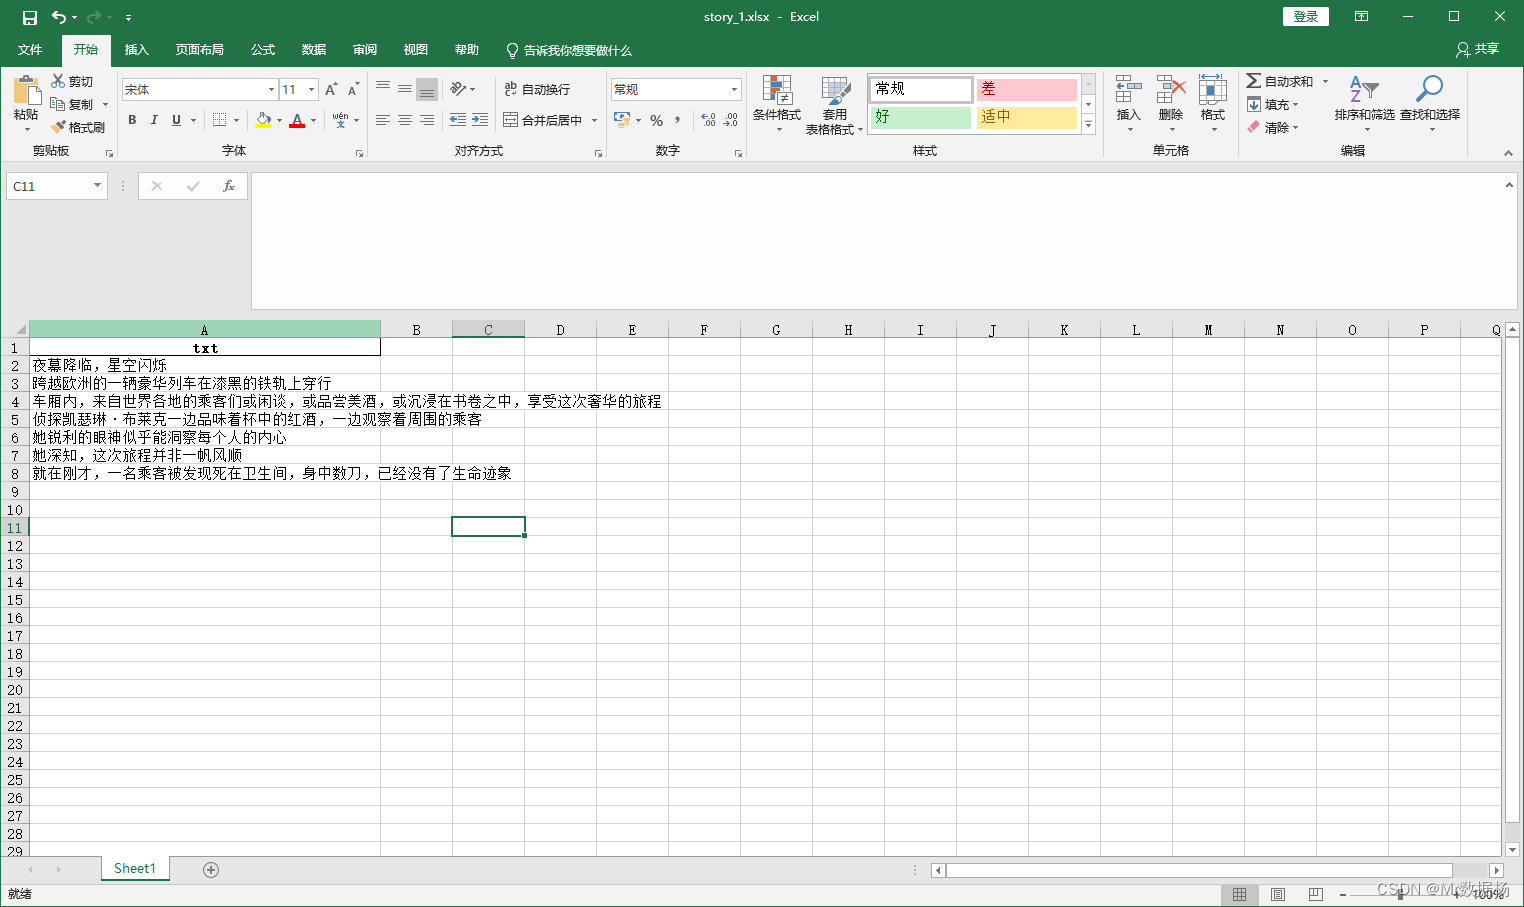The height and width of the screenshot is (907, 1524).
Task: Toggle Underline formatting
Action: coord(177,120)
